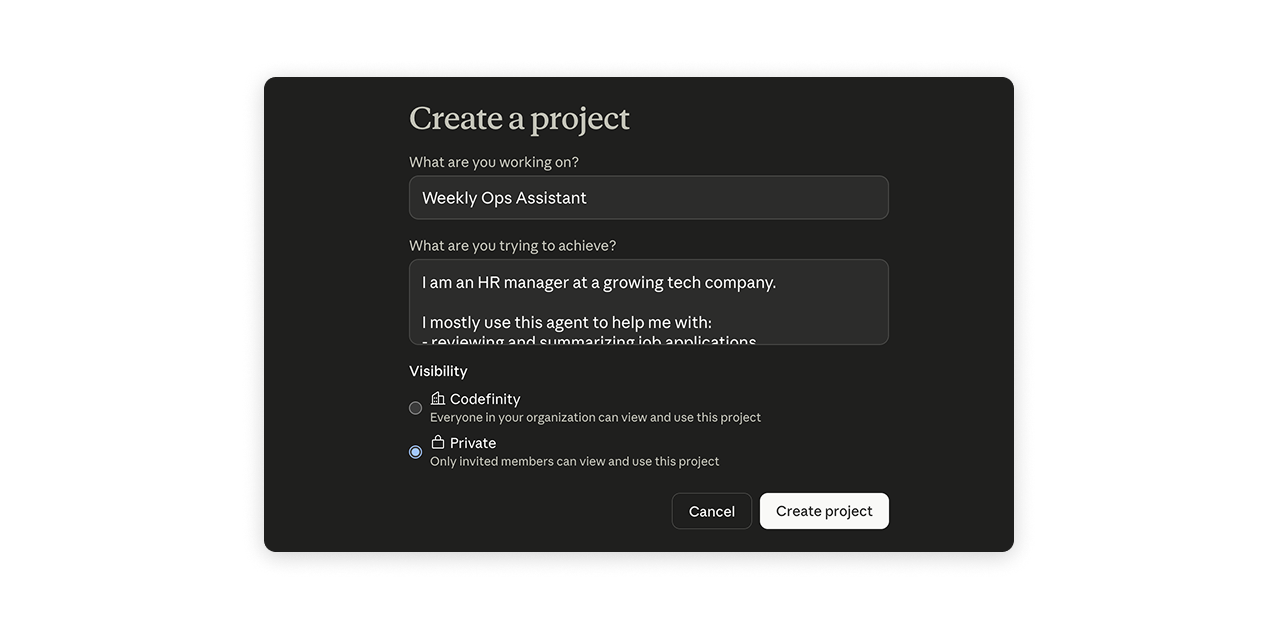Image resolution: width=1277 pixels, height=630 pixels.
Task: Select the Private visibility option
Action: pos(415,451)
